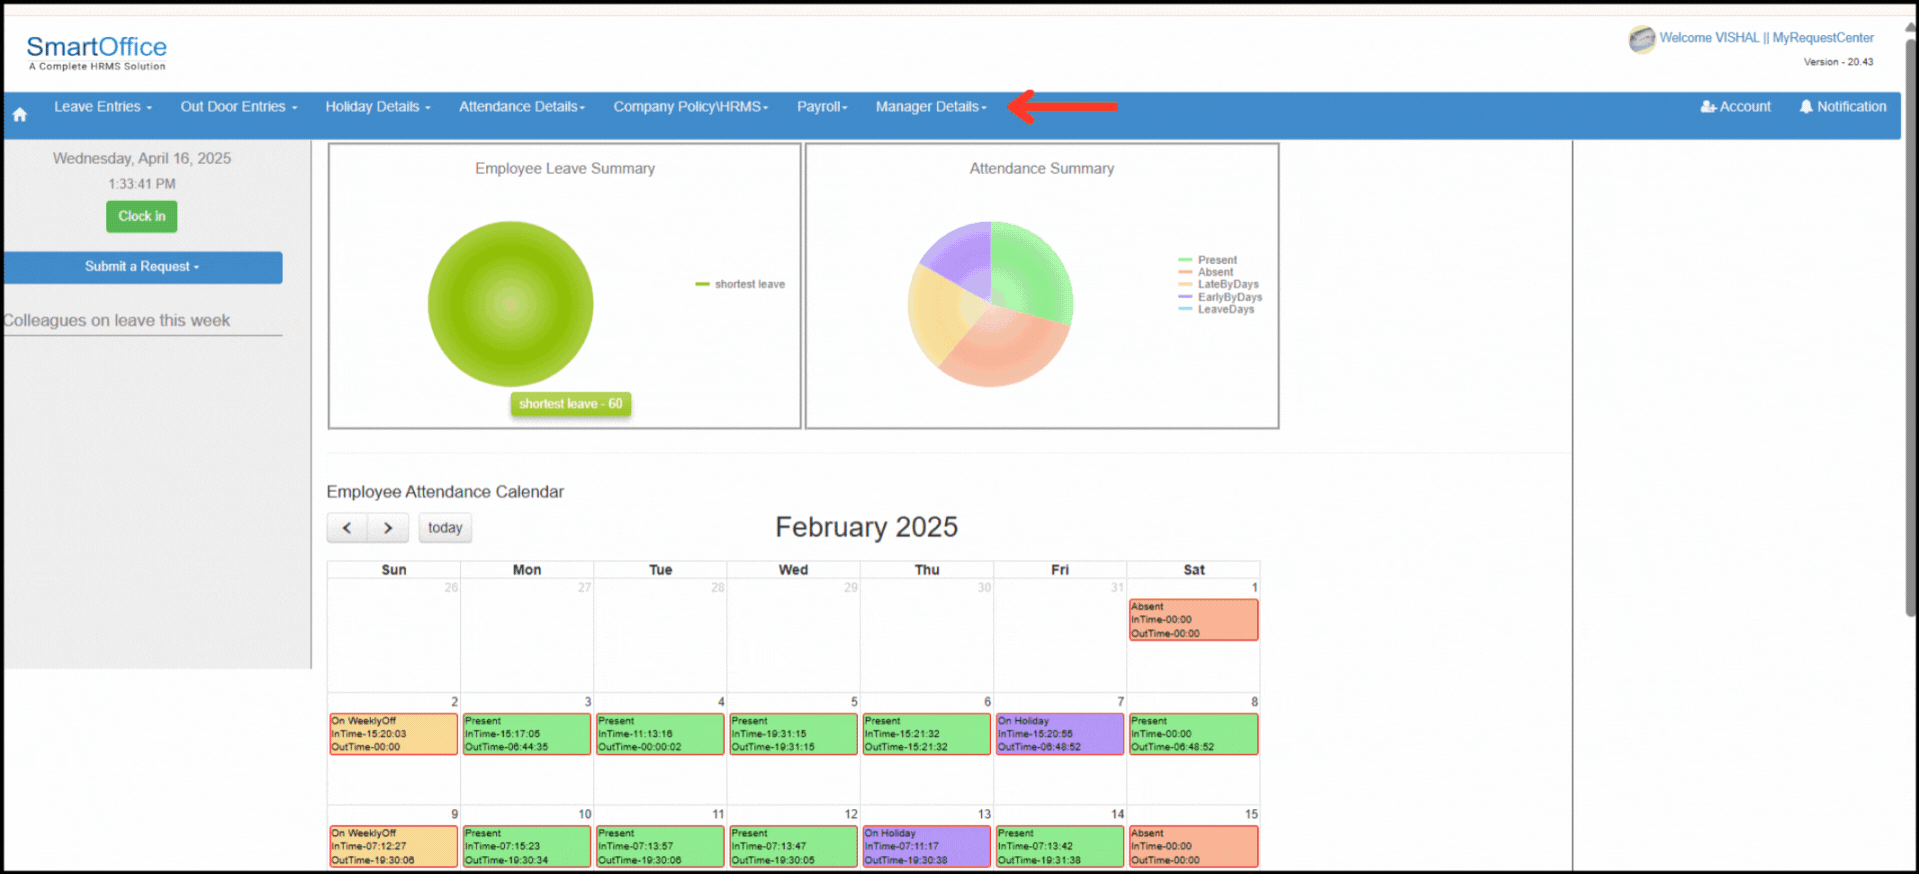This screenshot has height=874, width=1919.
Task: Click the today calendar button
Action: (445, 528)
